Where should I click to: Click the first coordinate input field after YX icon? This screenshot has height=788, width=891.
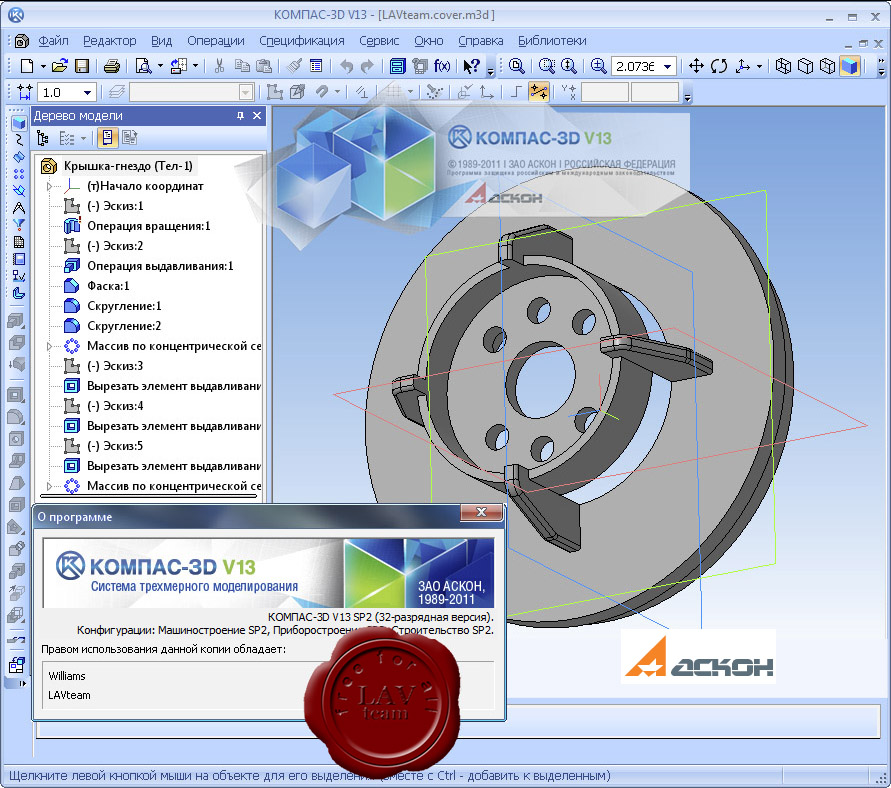[x=605, y=92]
